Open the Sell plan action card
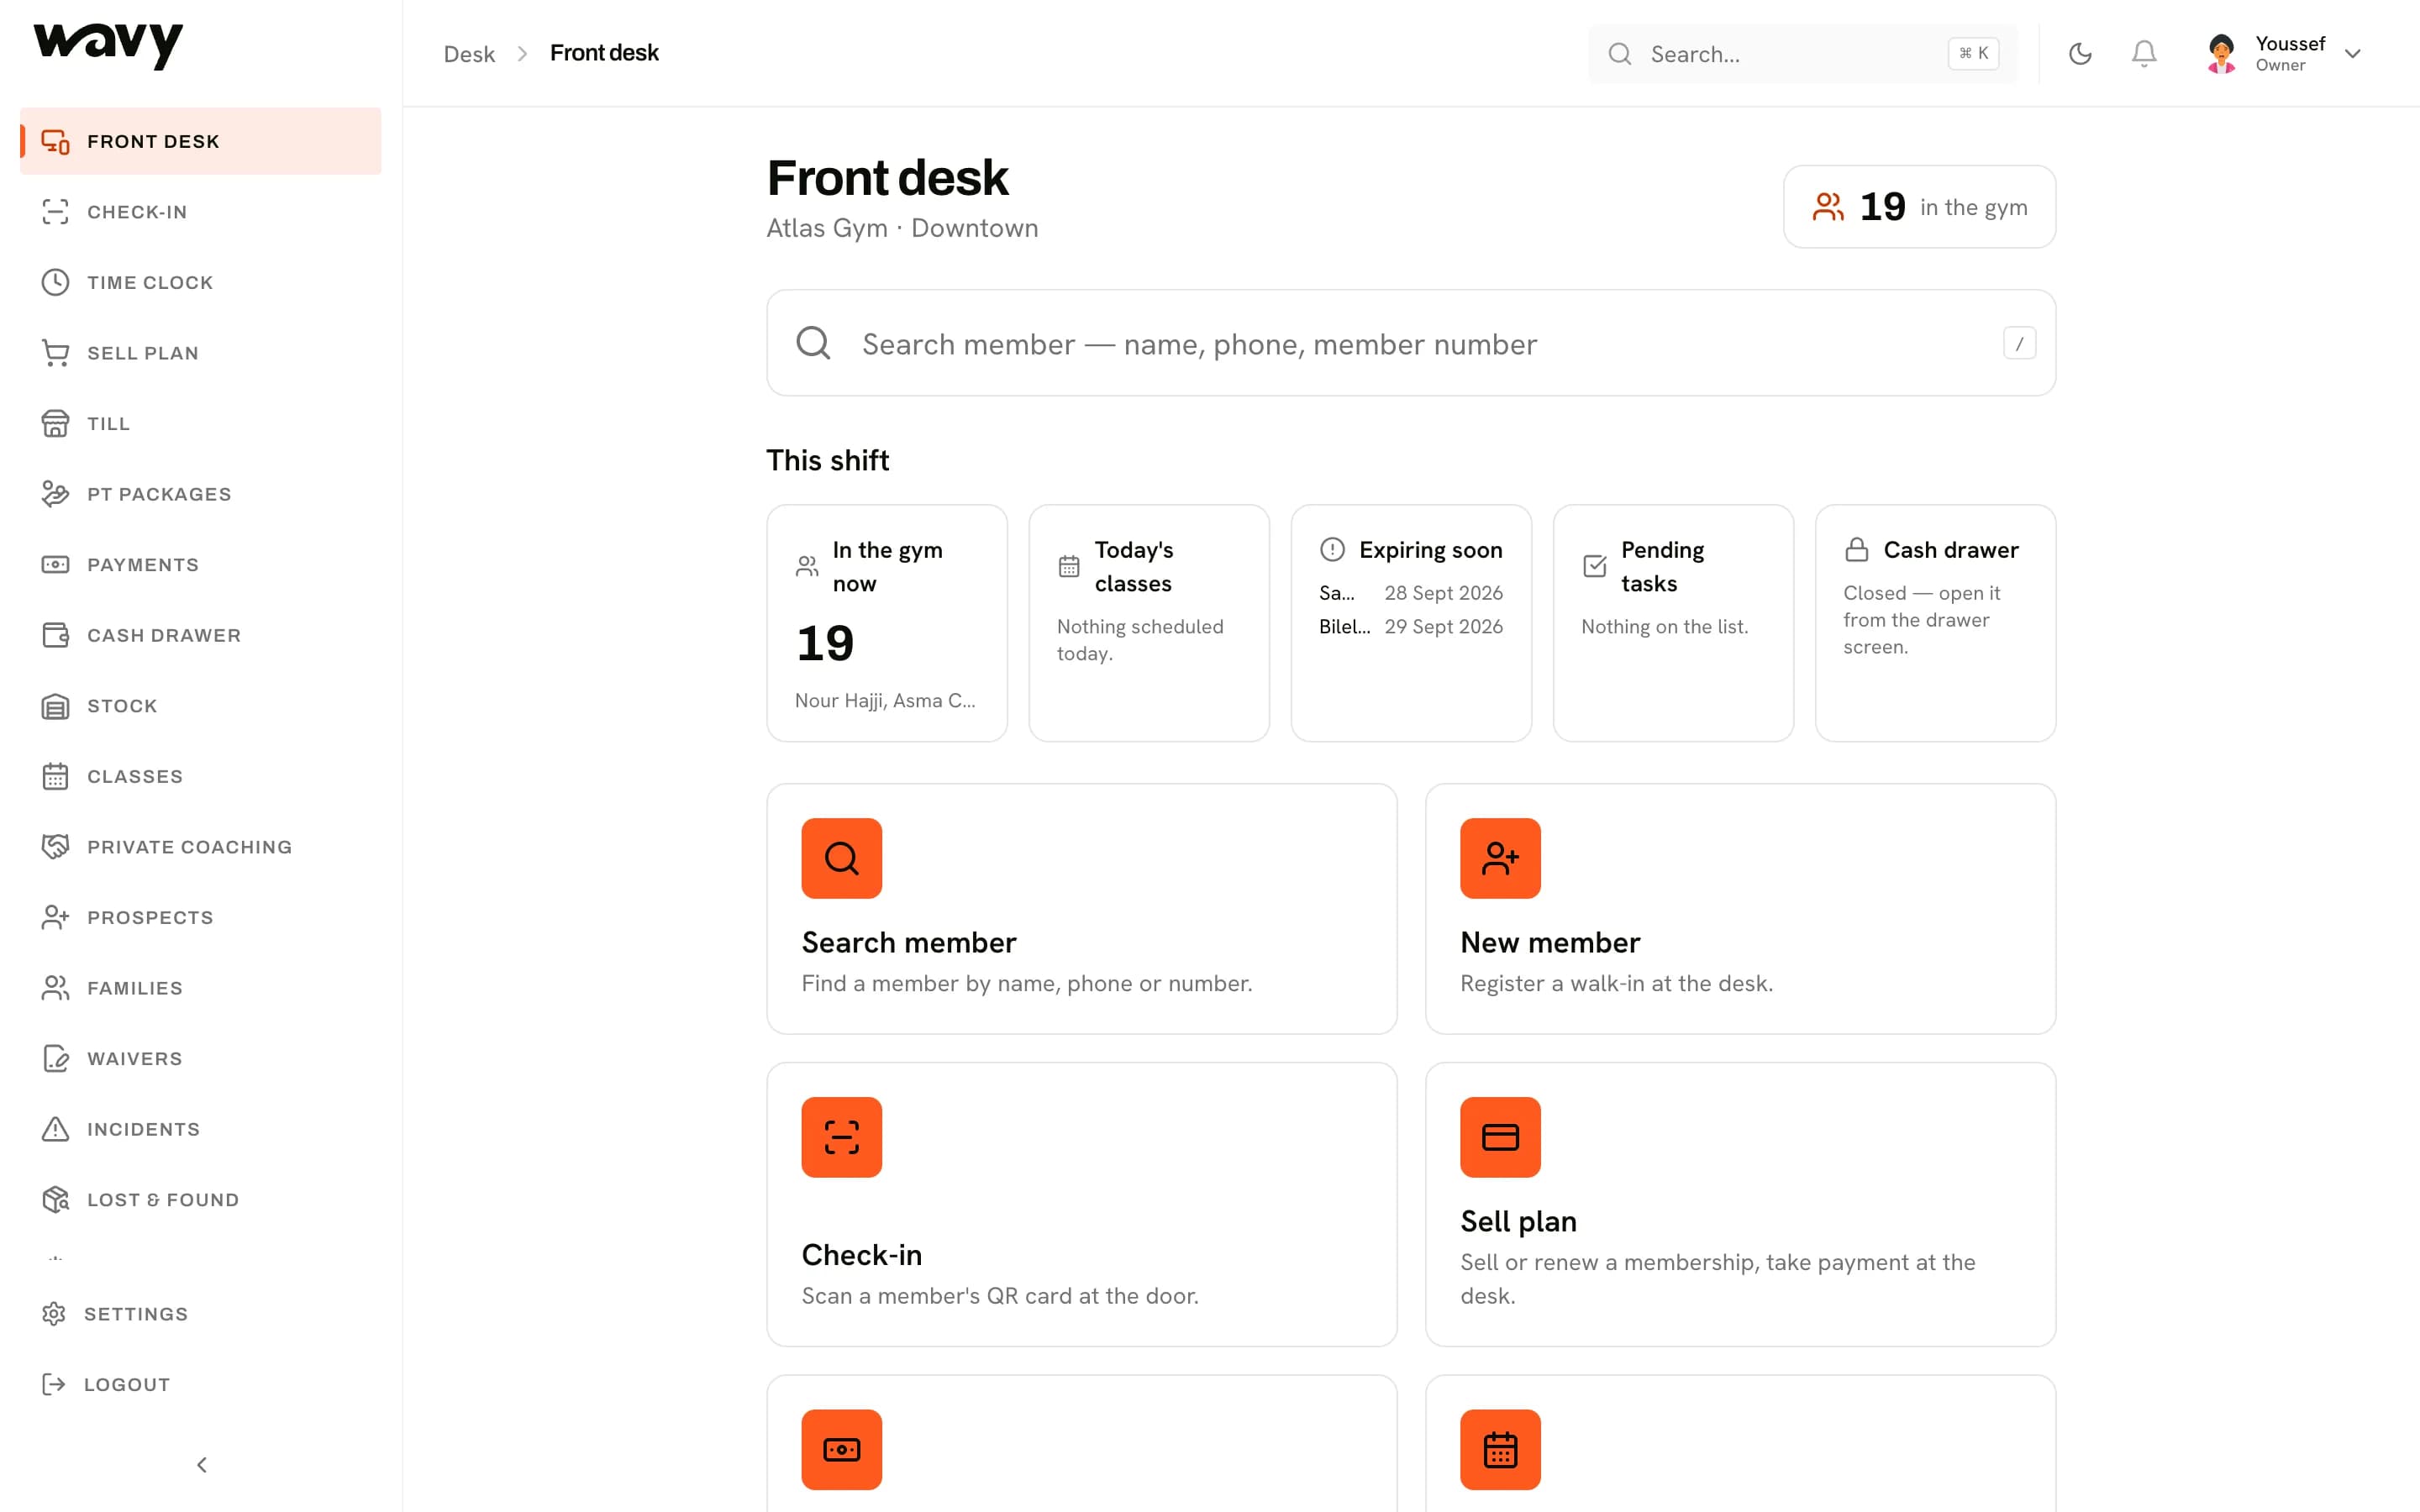This screenshot has width=2420, height=1512. coord(1740,1204)
